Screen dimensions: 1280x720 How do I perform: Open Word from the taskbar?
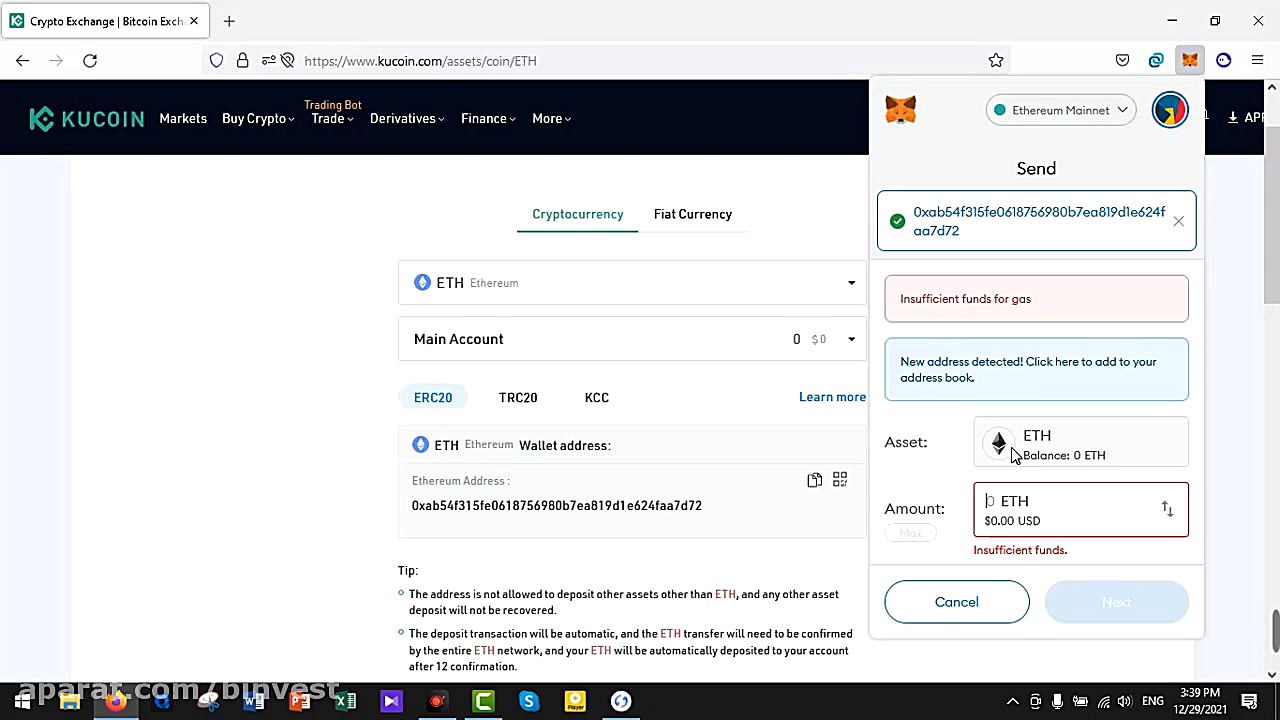point(253,702)
